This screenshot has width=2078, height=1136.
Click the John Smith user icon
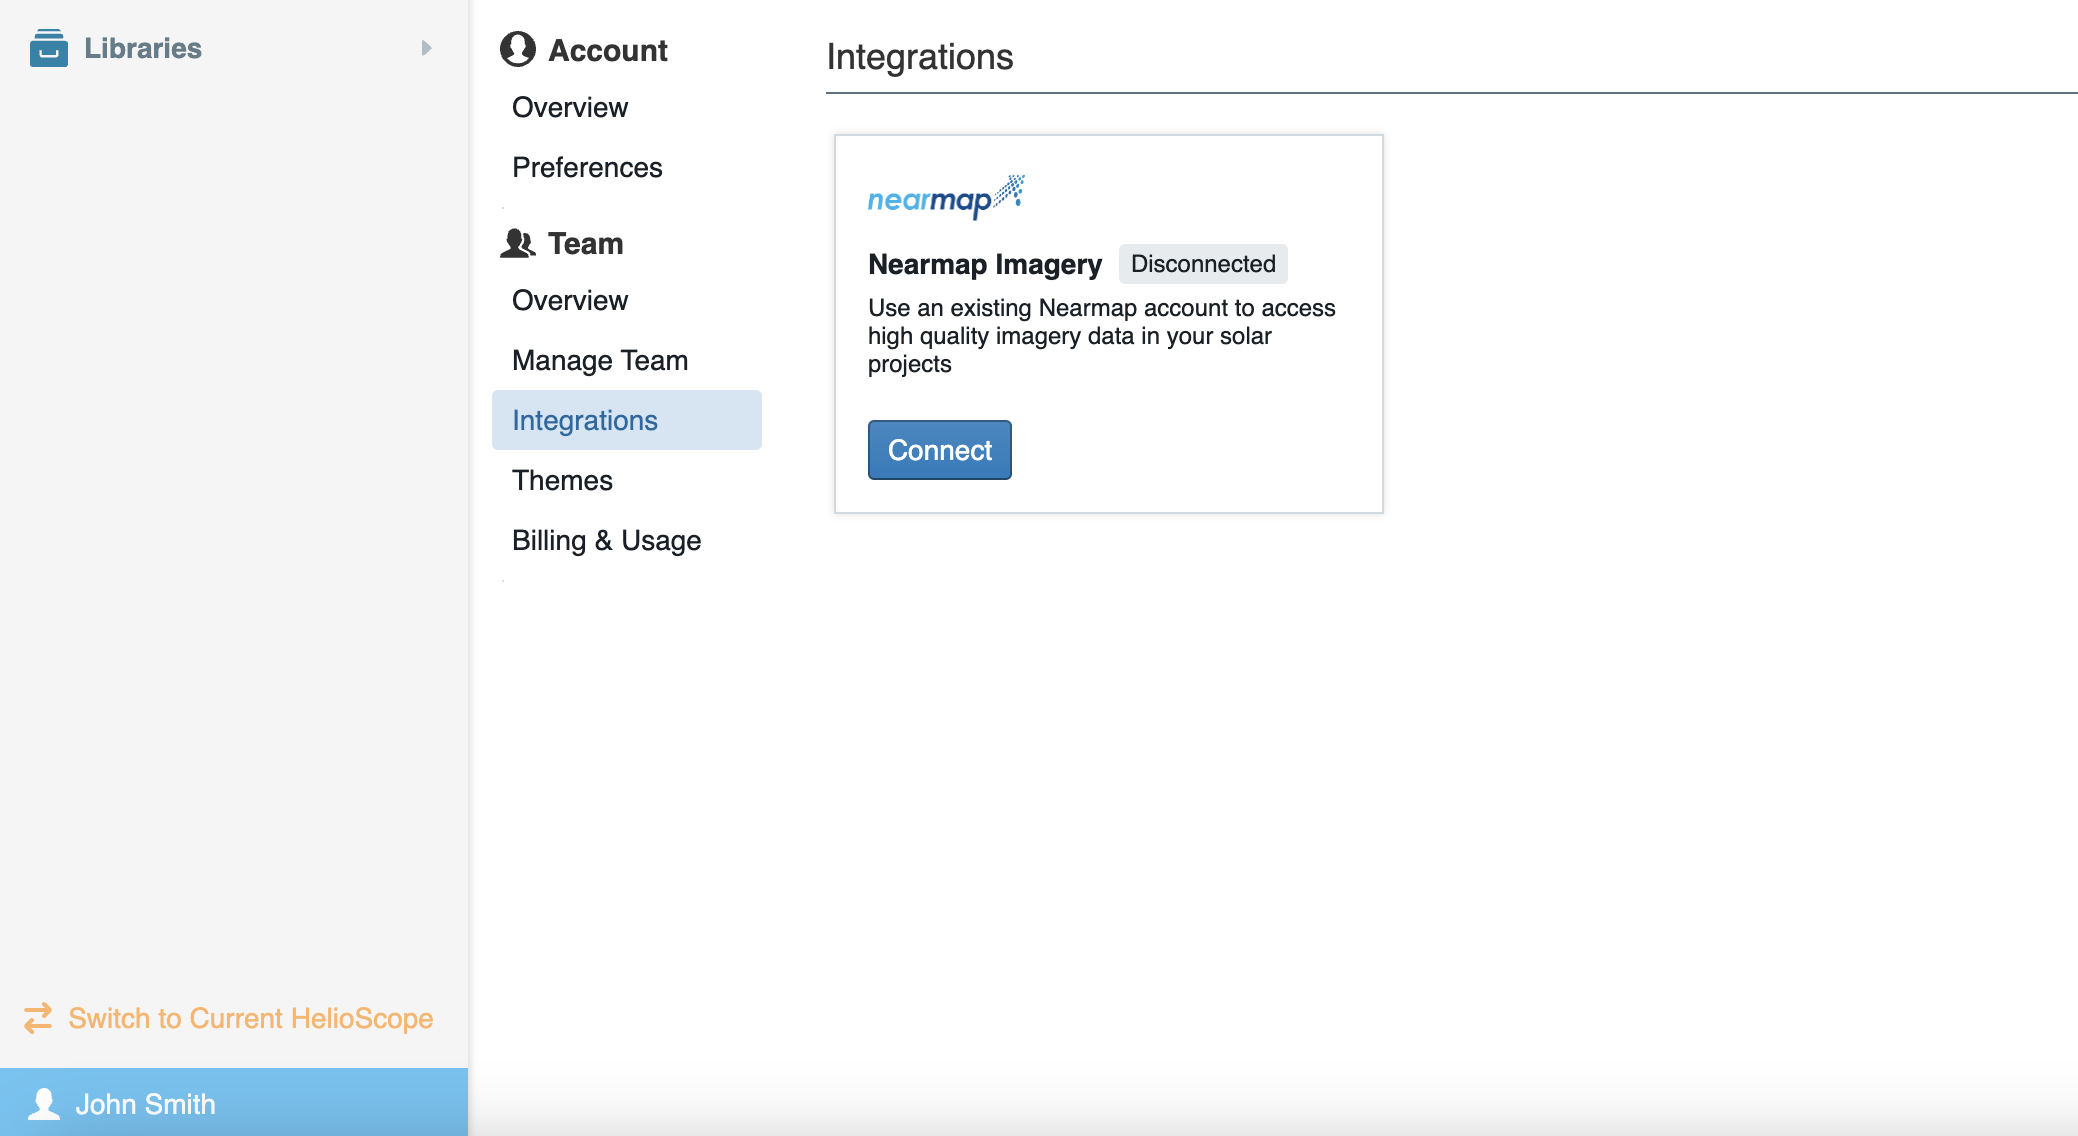tap(44, 1103)
